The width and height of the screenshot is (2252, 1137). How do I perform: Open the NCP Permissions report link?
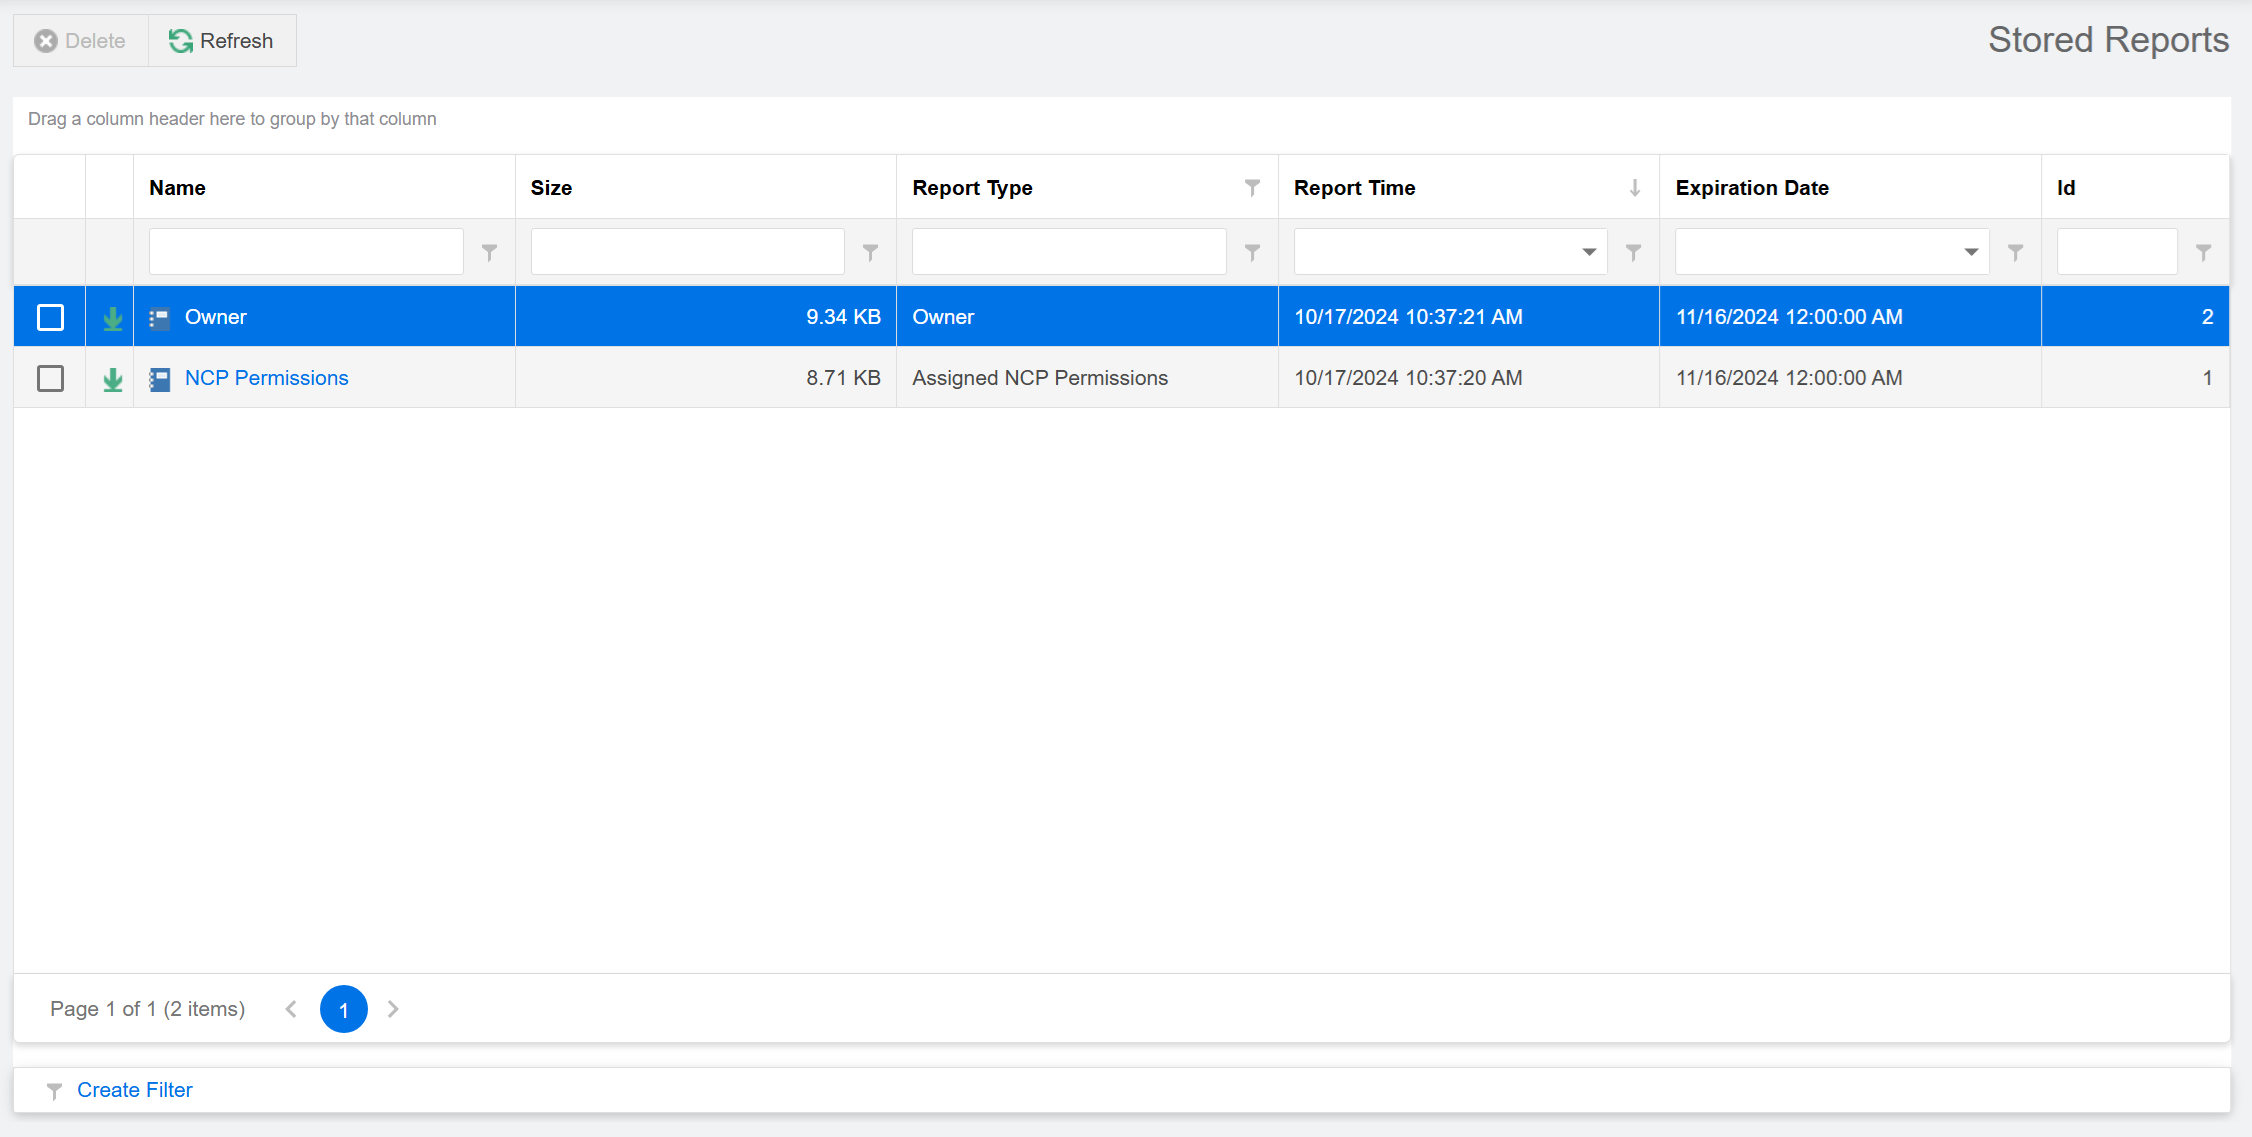(x=266, y=378)
